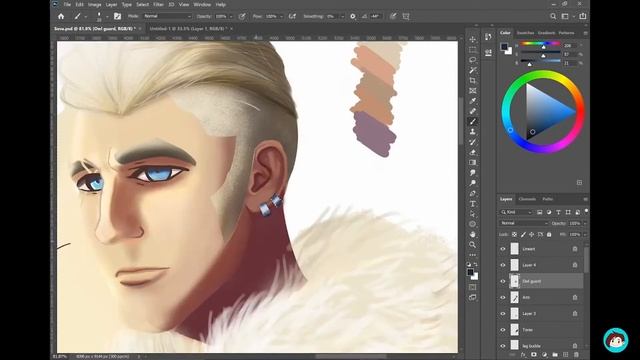Select the Move tool

click(x=473, y=40)
